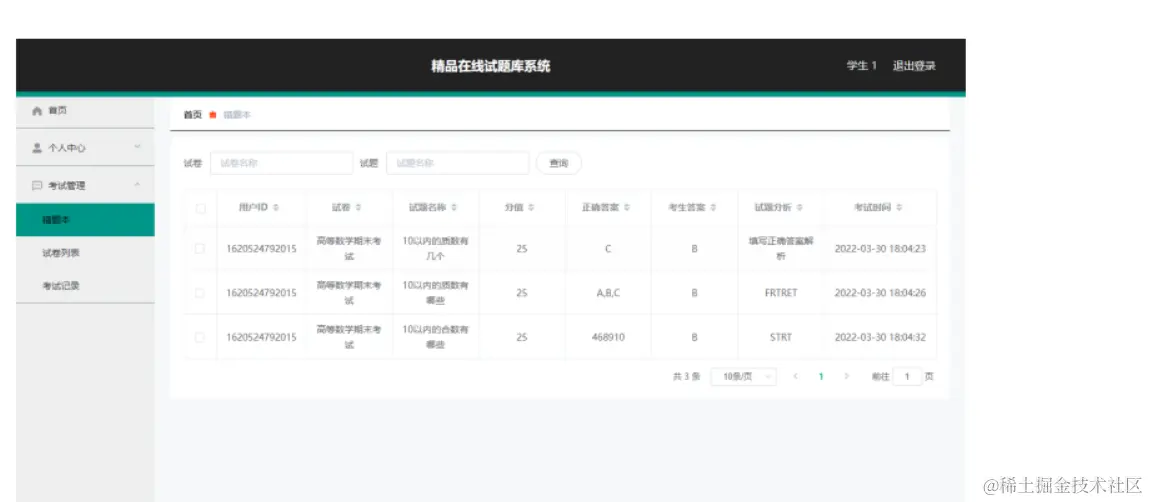1149x502 pixels.
Task: Select 错题本 in the sidebar
Action: coord(85,220)
